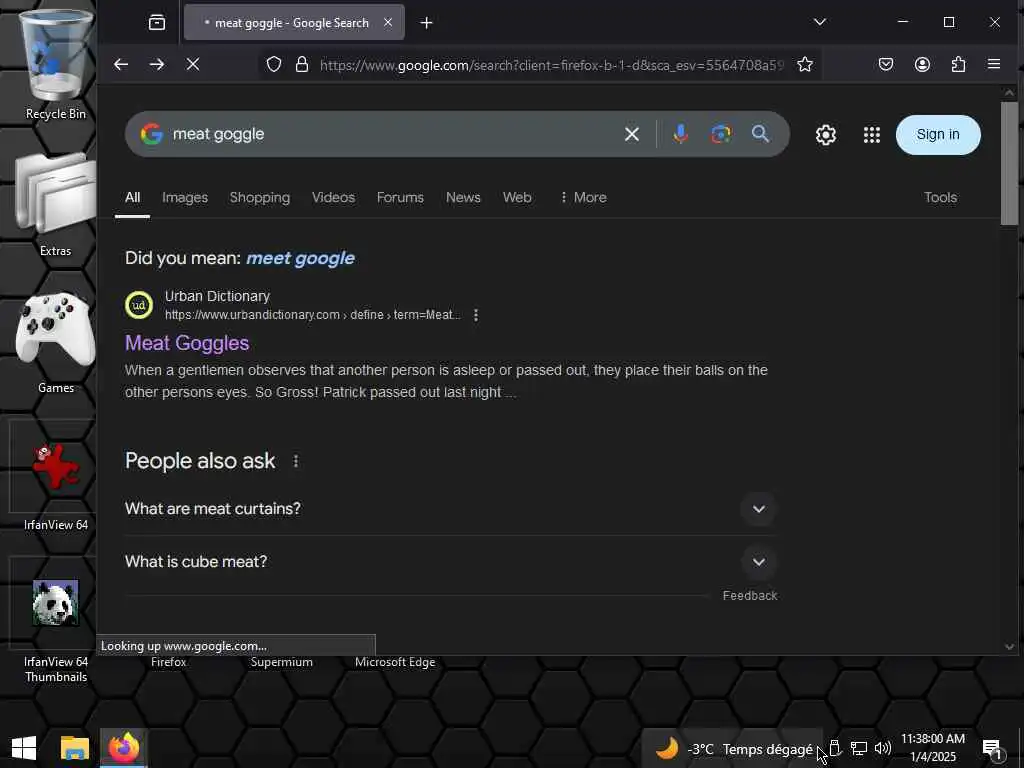The width and height of the screenshot is (1024, 768).
Task: Open options beside People also ask
Action: point(296,461)
